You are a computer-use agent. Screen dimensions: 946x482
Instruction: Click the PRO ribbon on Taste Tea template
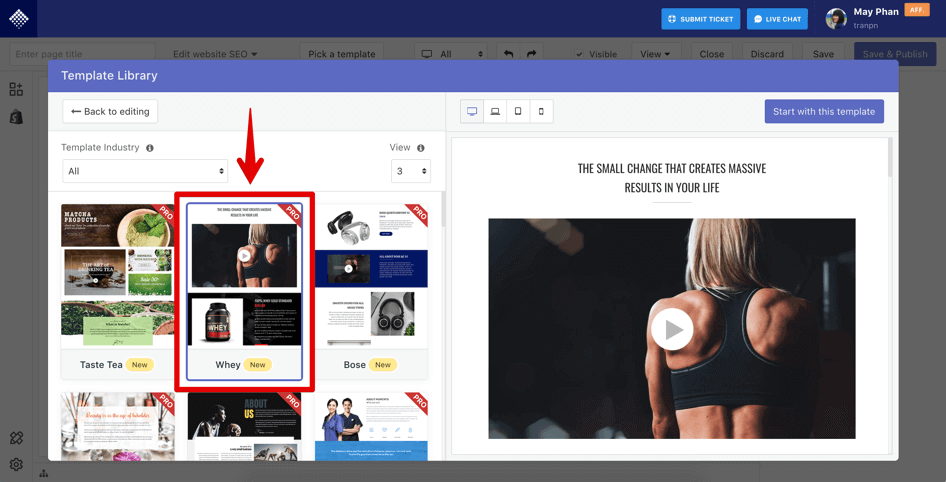(x=164, y=214)
